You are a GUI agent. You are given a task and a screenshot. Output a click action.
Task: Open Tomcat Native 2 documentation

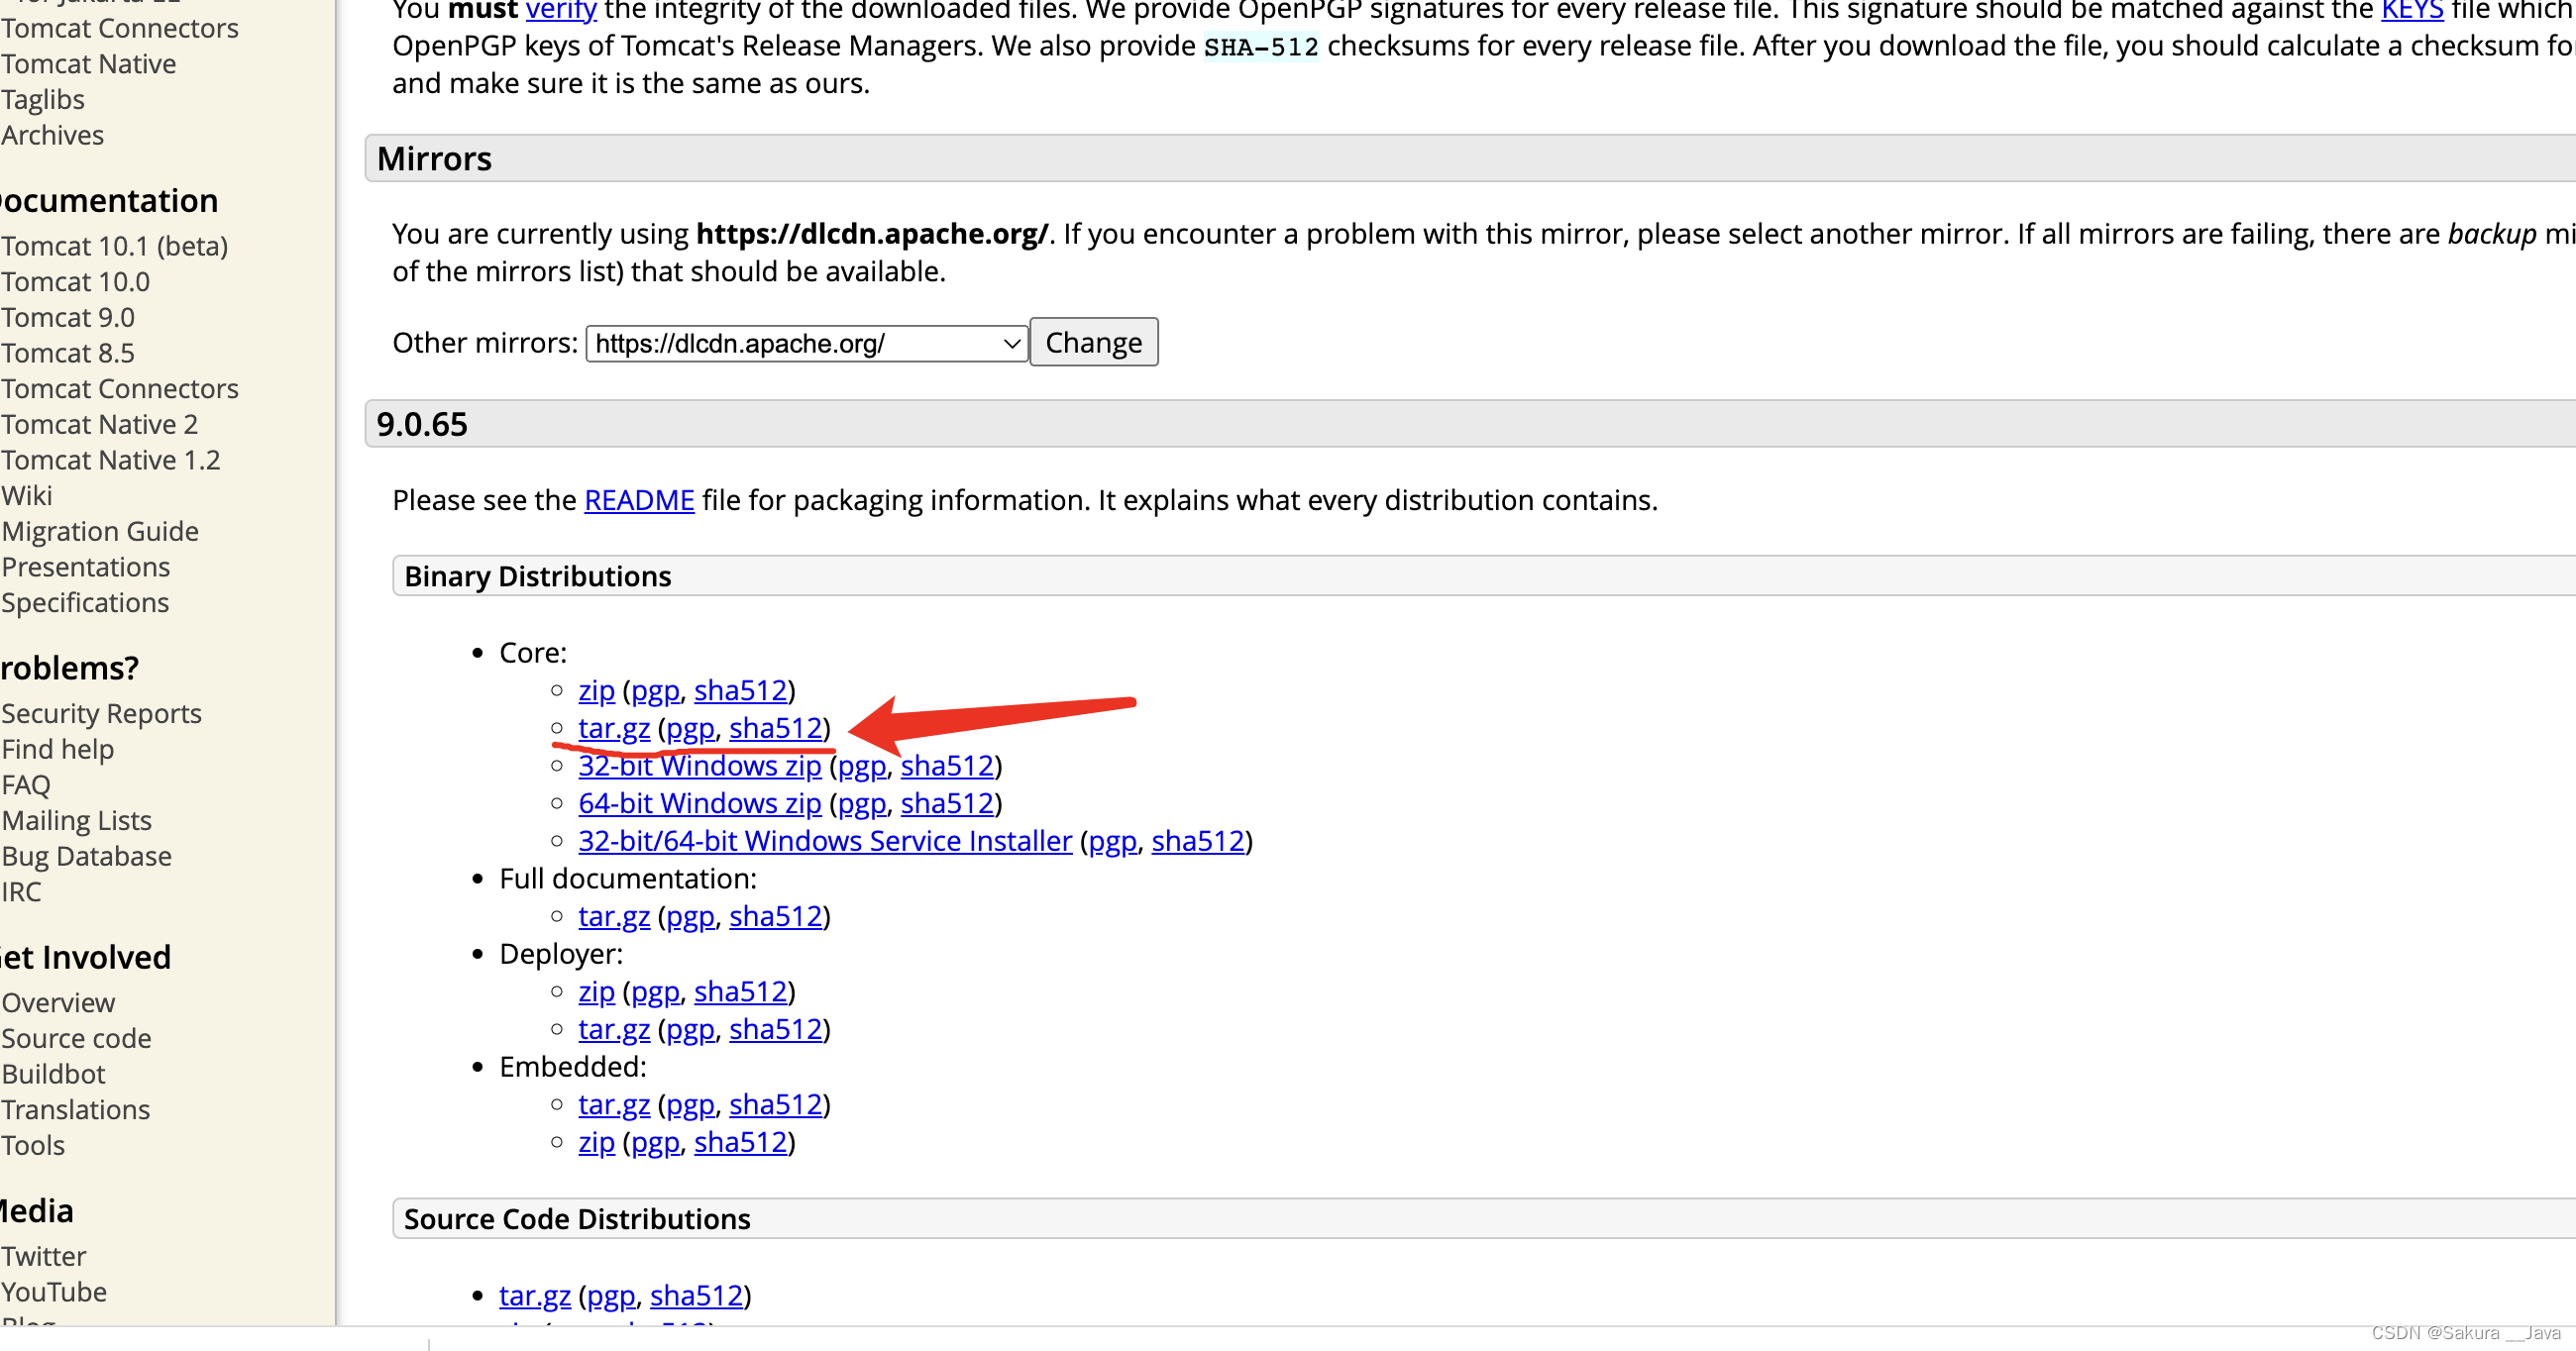pos(99,425)
